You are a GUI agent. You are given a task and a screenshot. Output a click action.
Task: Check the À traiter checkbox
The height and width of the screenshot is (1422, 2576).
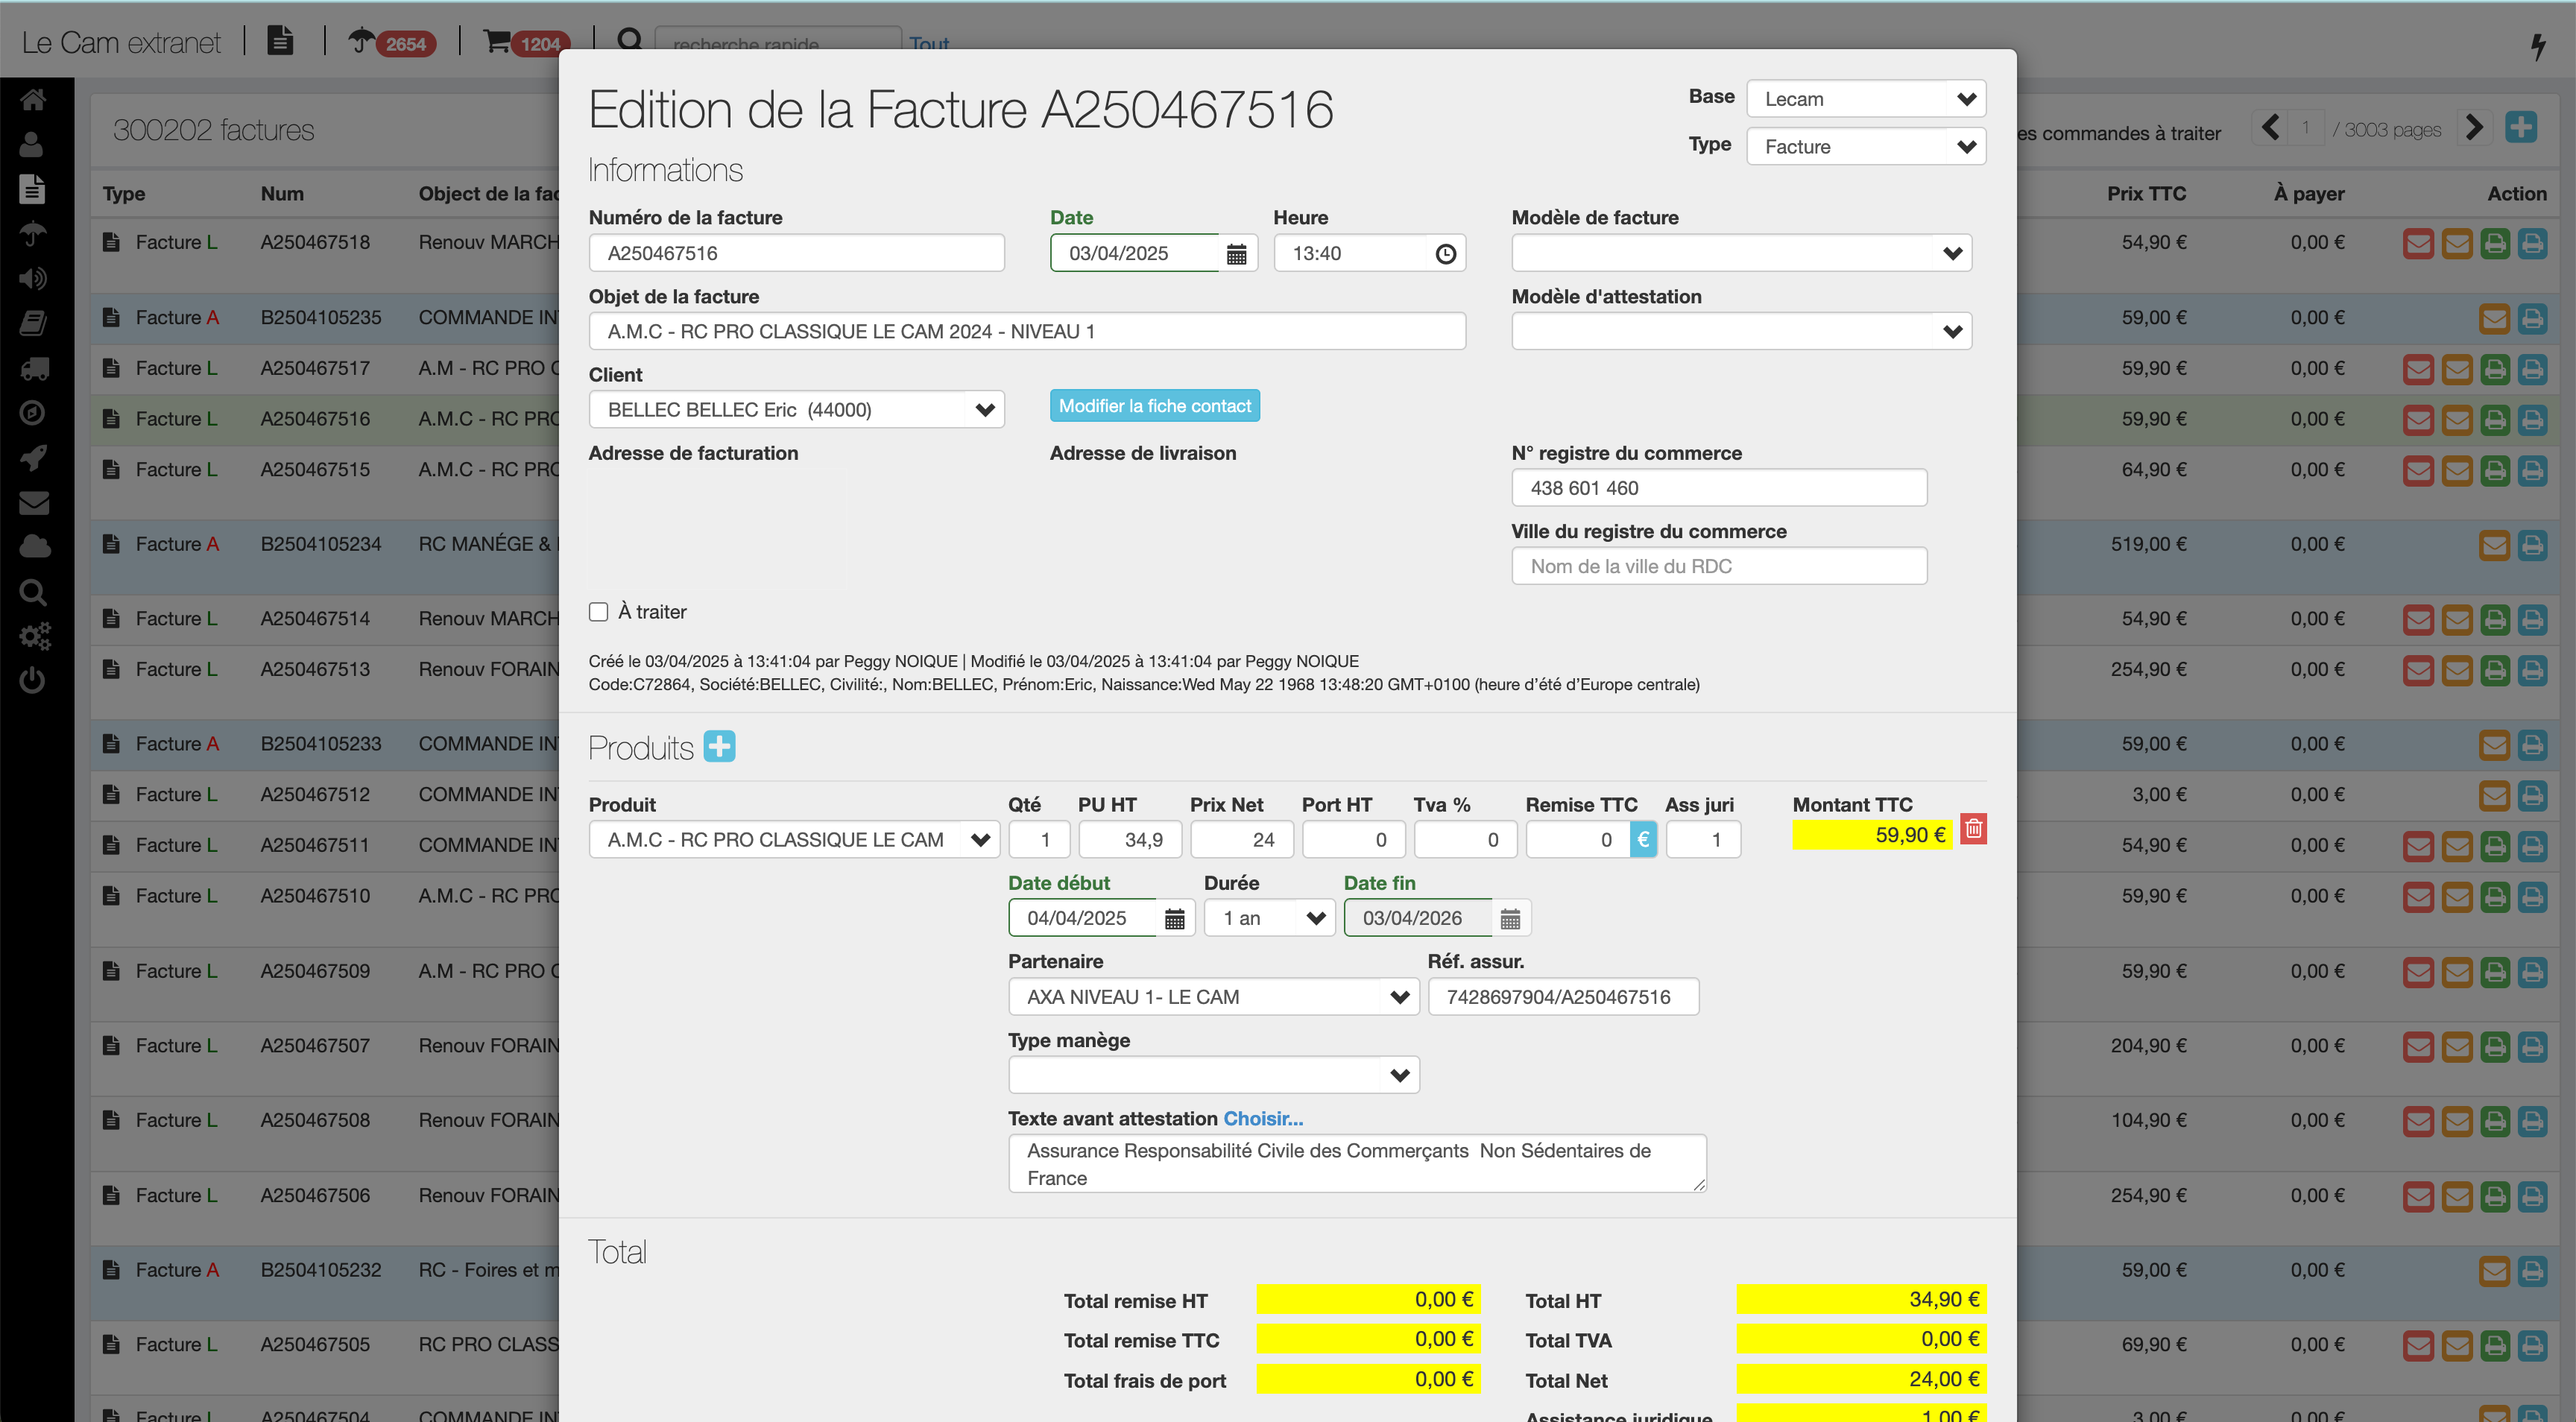(x=599, y=612)
